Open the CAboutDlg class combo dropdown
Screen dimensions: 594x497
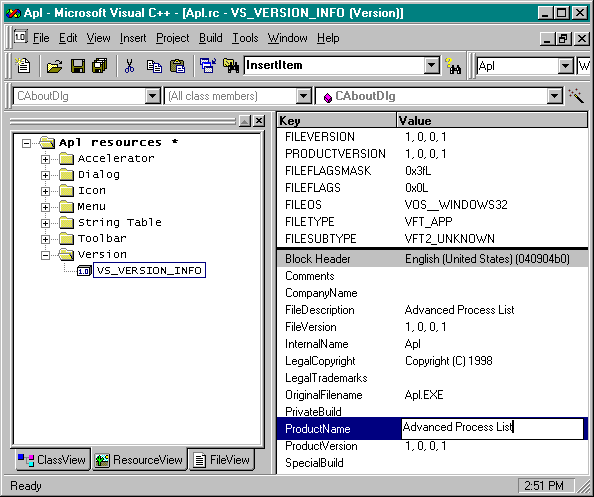pyautogui.click(x=153, y=96)
